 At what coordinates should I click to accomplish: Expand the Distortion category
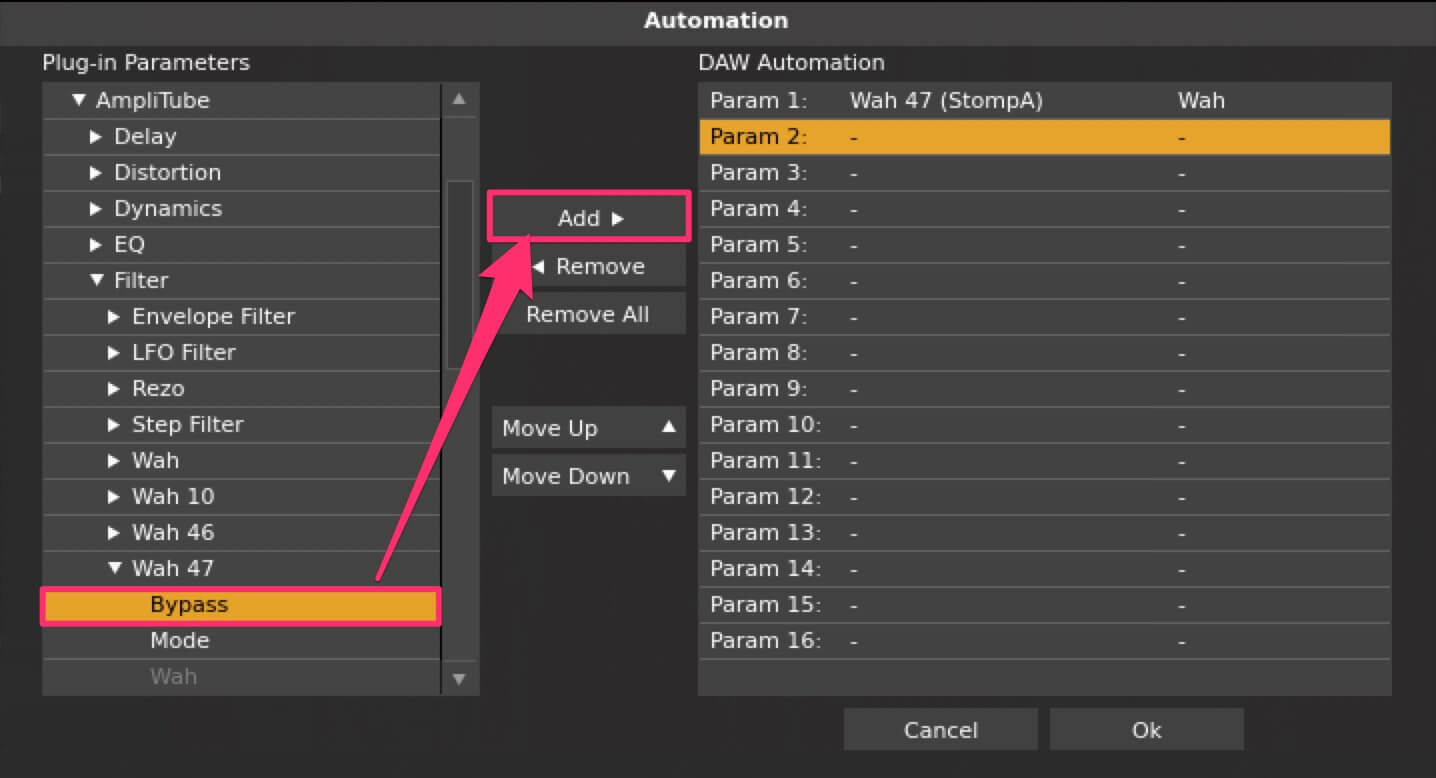pyautogui.click(x=96, y=173)
